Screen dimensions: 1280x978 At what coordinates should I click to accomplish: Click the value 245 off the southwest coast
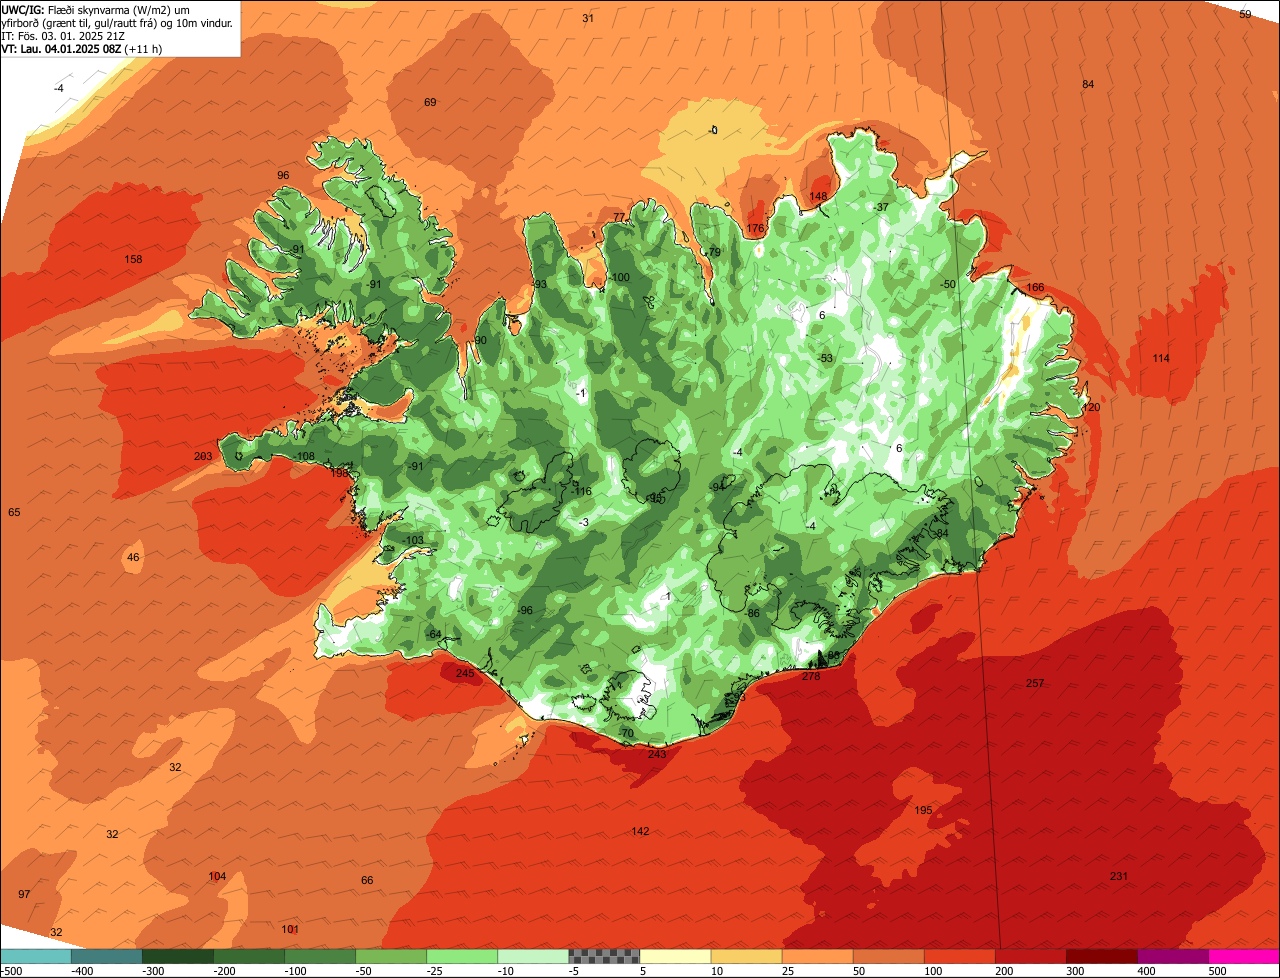coord(465,673)
